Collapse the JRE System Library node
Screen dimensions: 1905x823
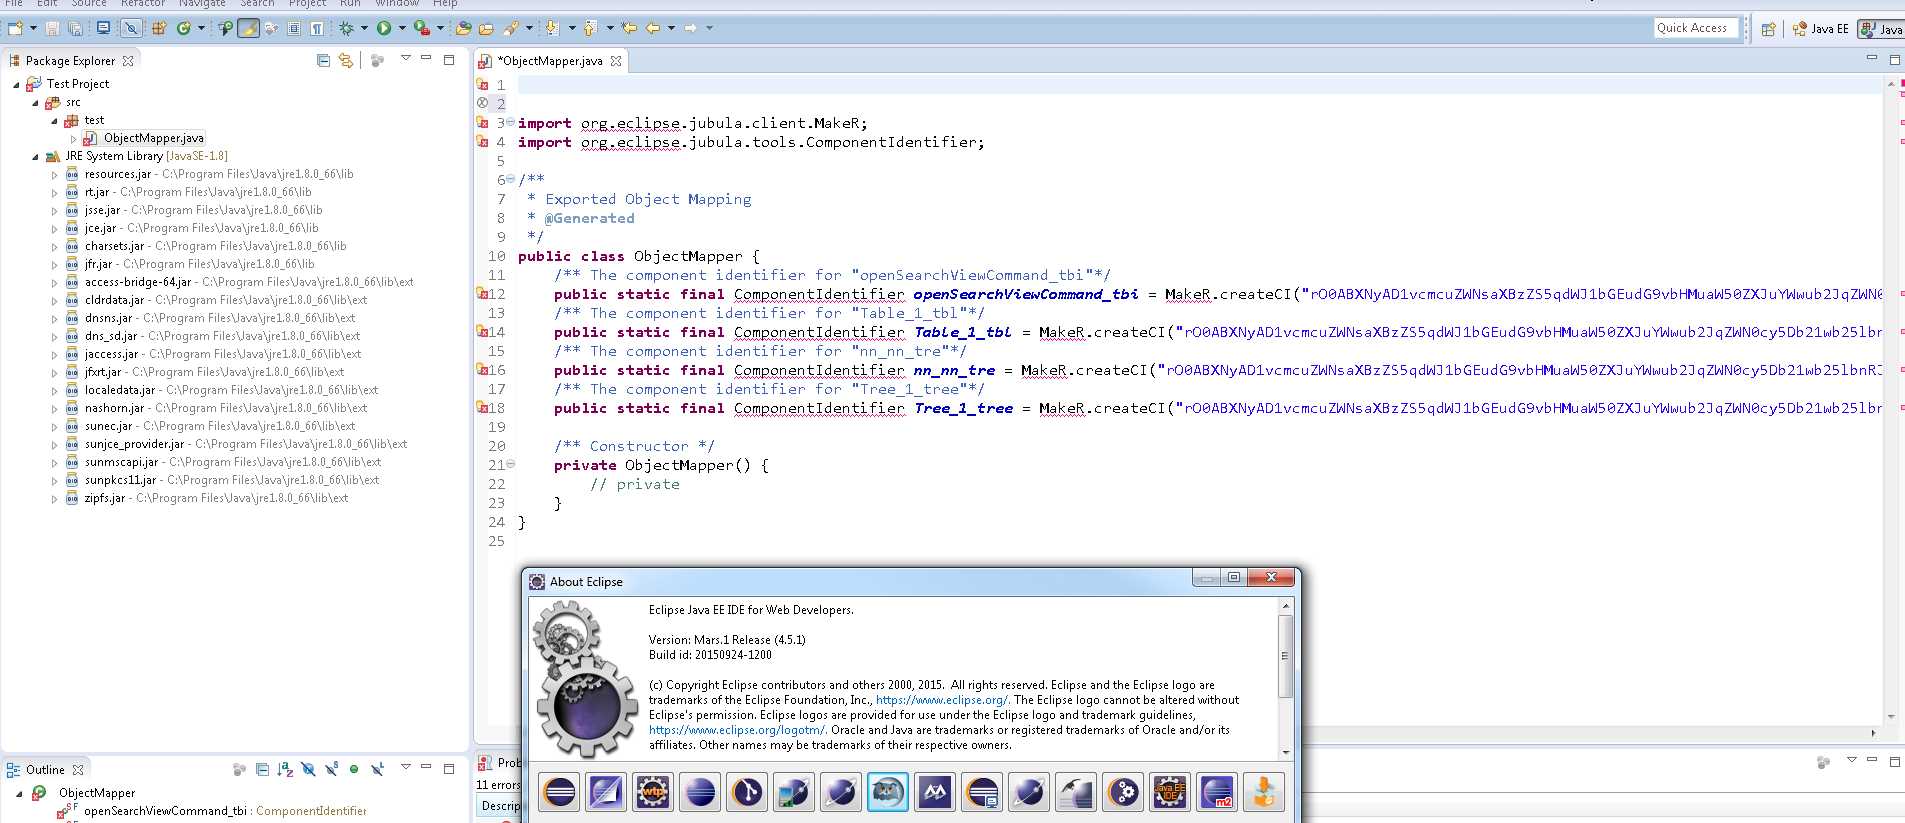point(35,157)
